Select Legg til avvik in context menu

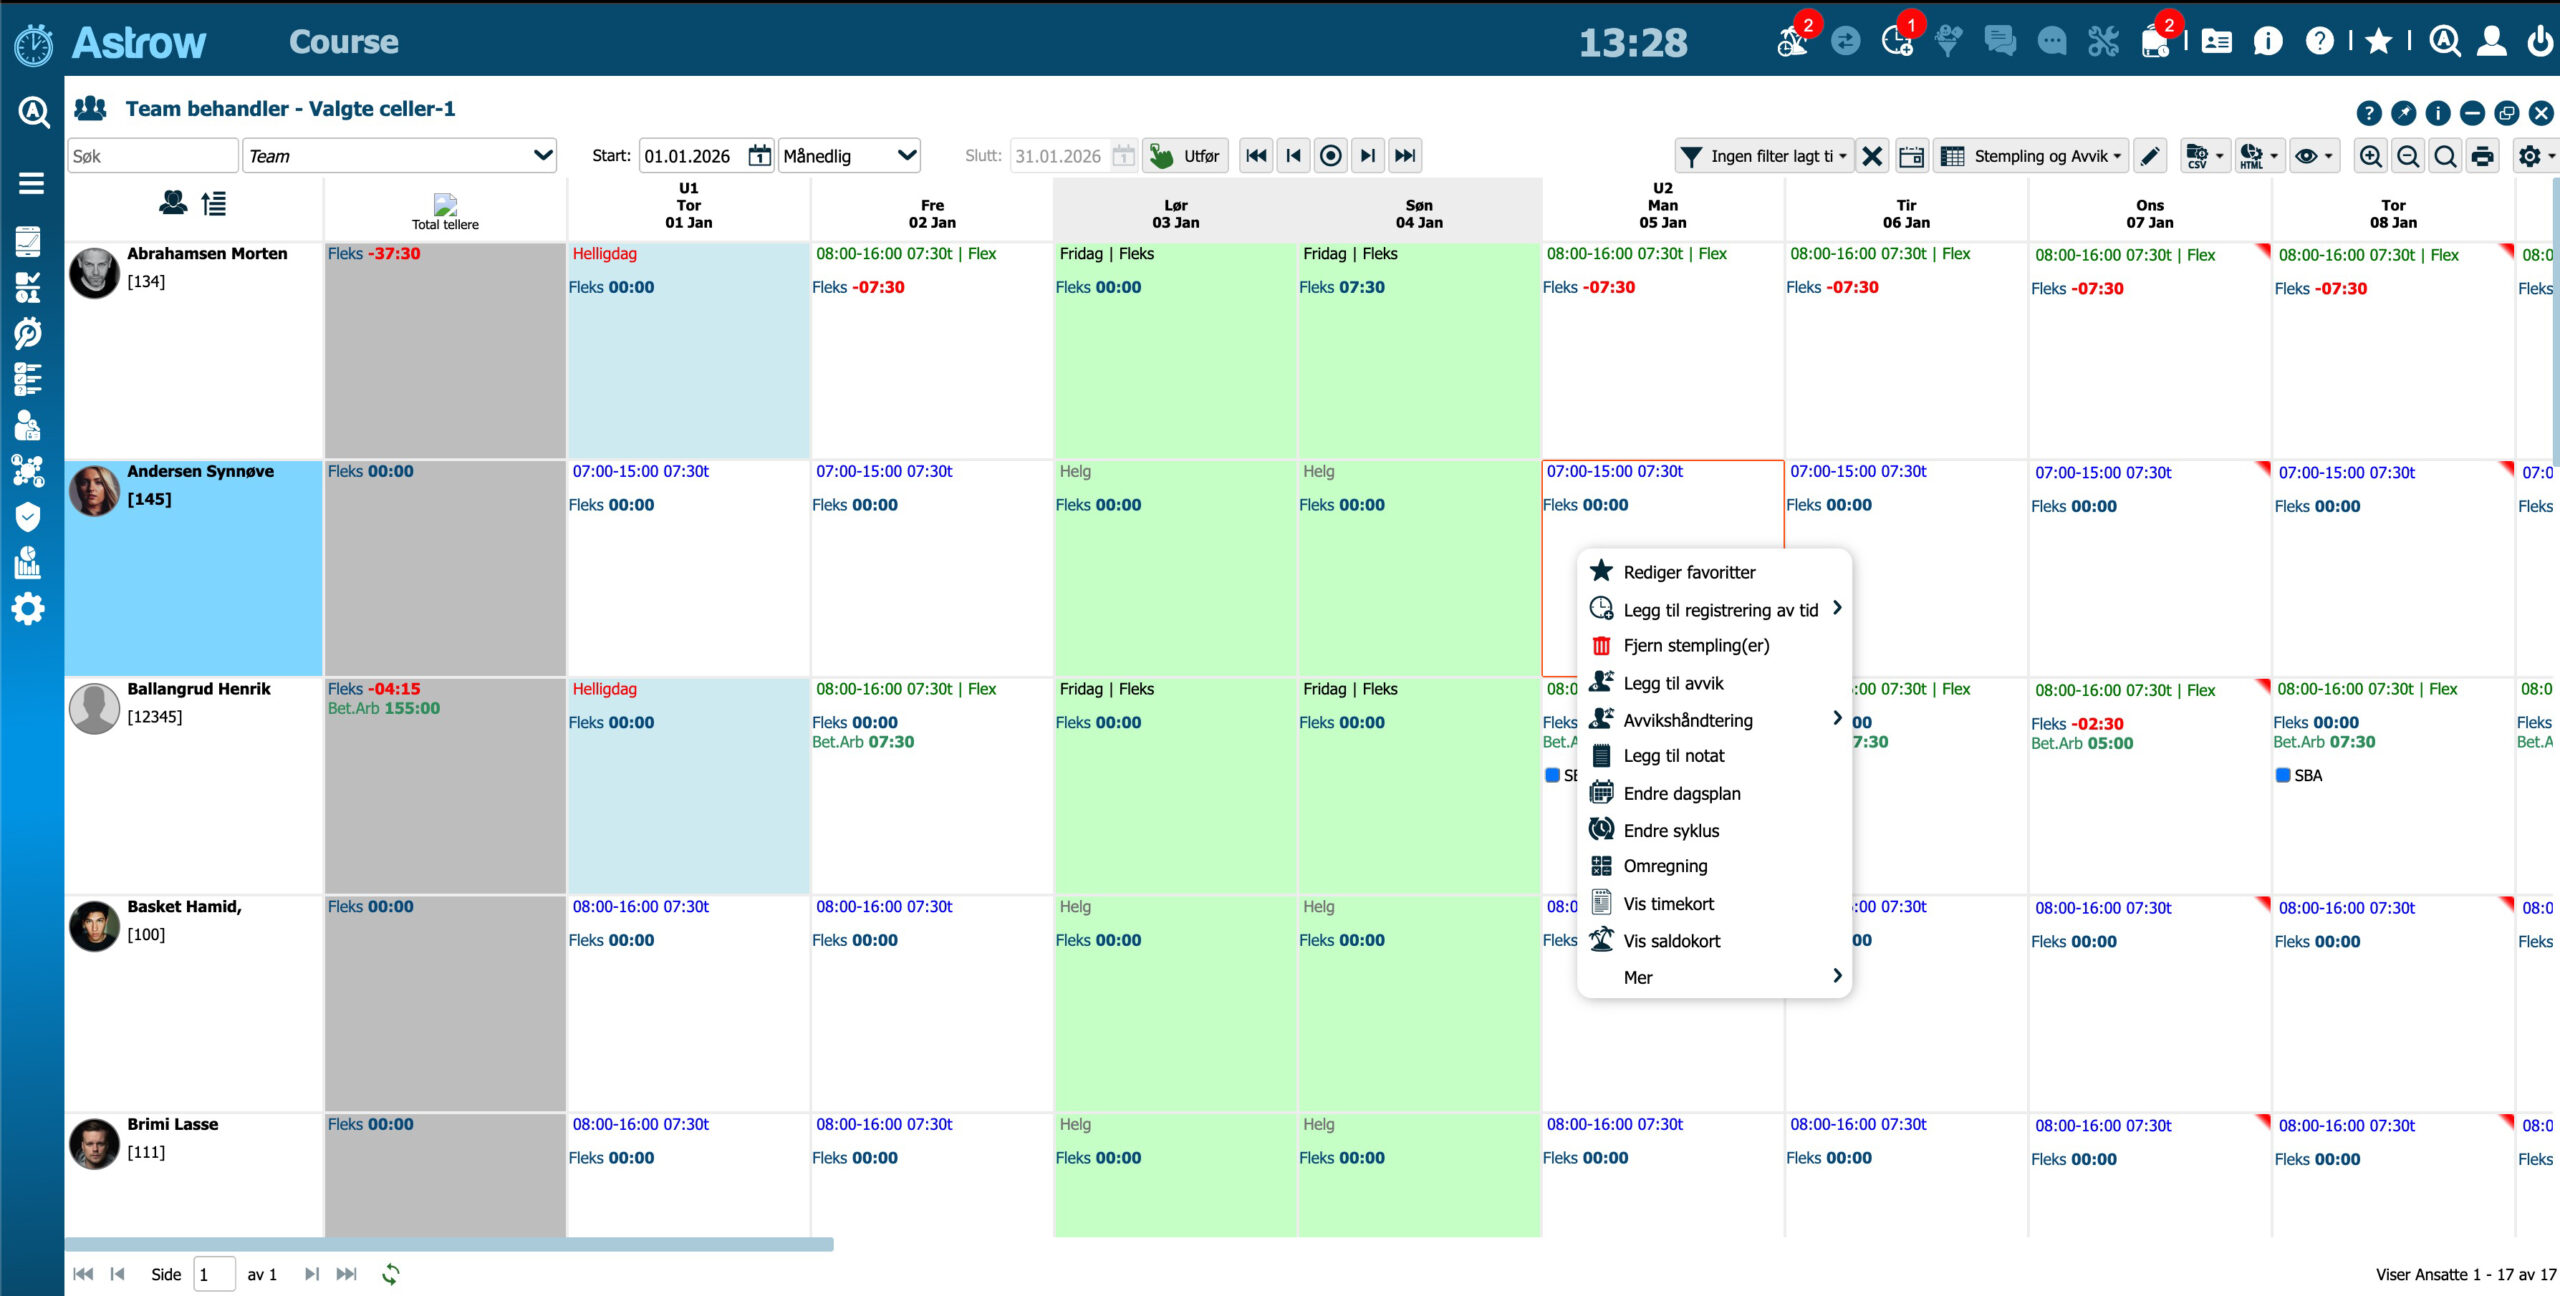tap(1673, 683)
